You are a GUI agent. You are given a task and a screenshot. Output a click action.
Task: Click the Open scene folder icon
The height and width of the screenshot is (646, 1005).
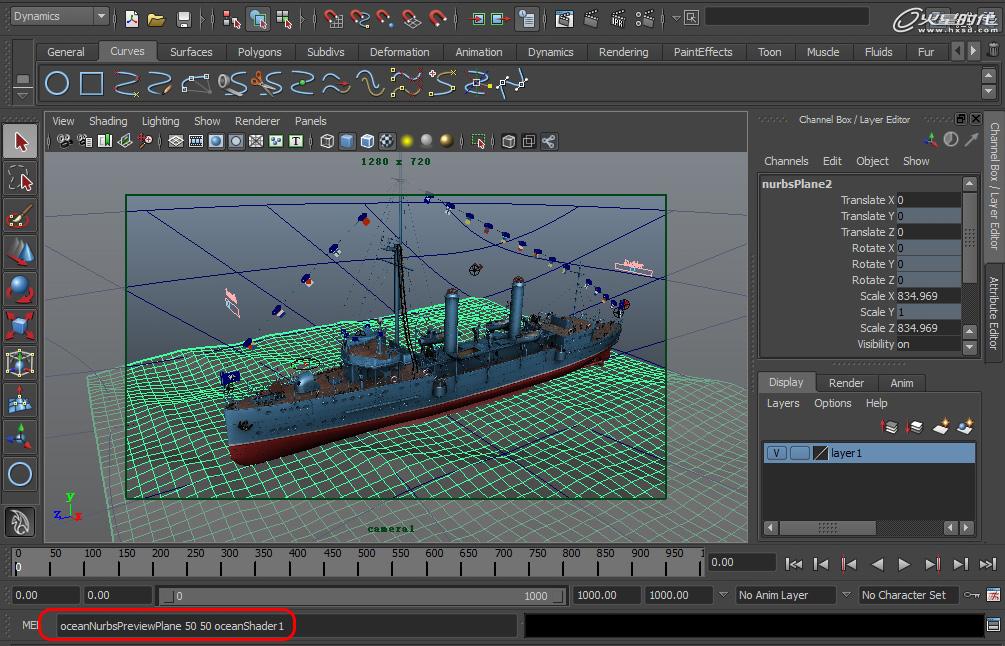click(x=156, y=18)
